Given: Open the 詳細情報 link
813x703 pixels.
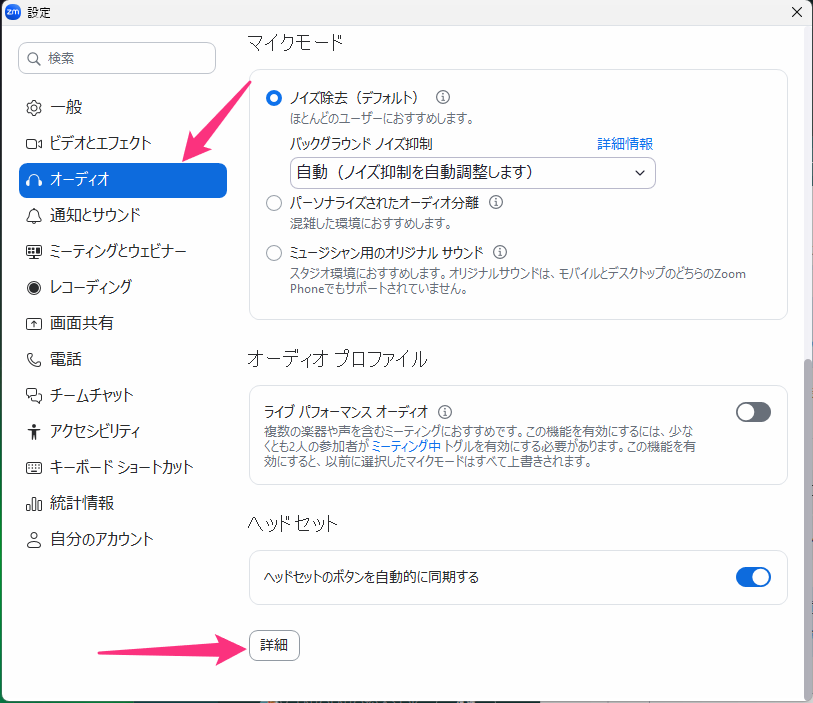Looking at the screenshot, I should coord(625,144).
